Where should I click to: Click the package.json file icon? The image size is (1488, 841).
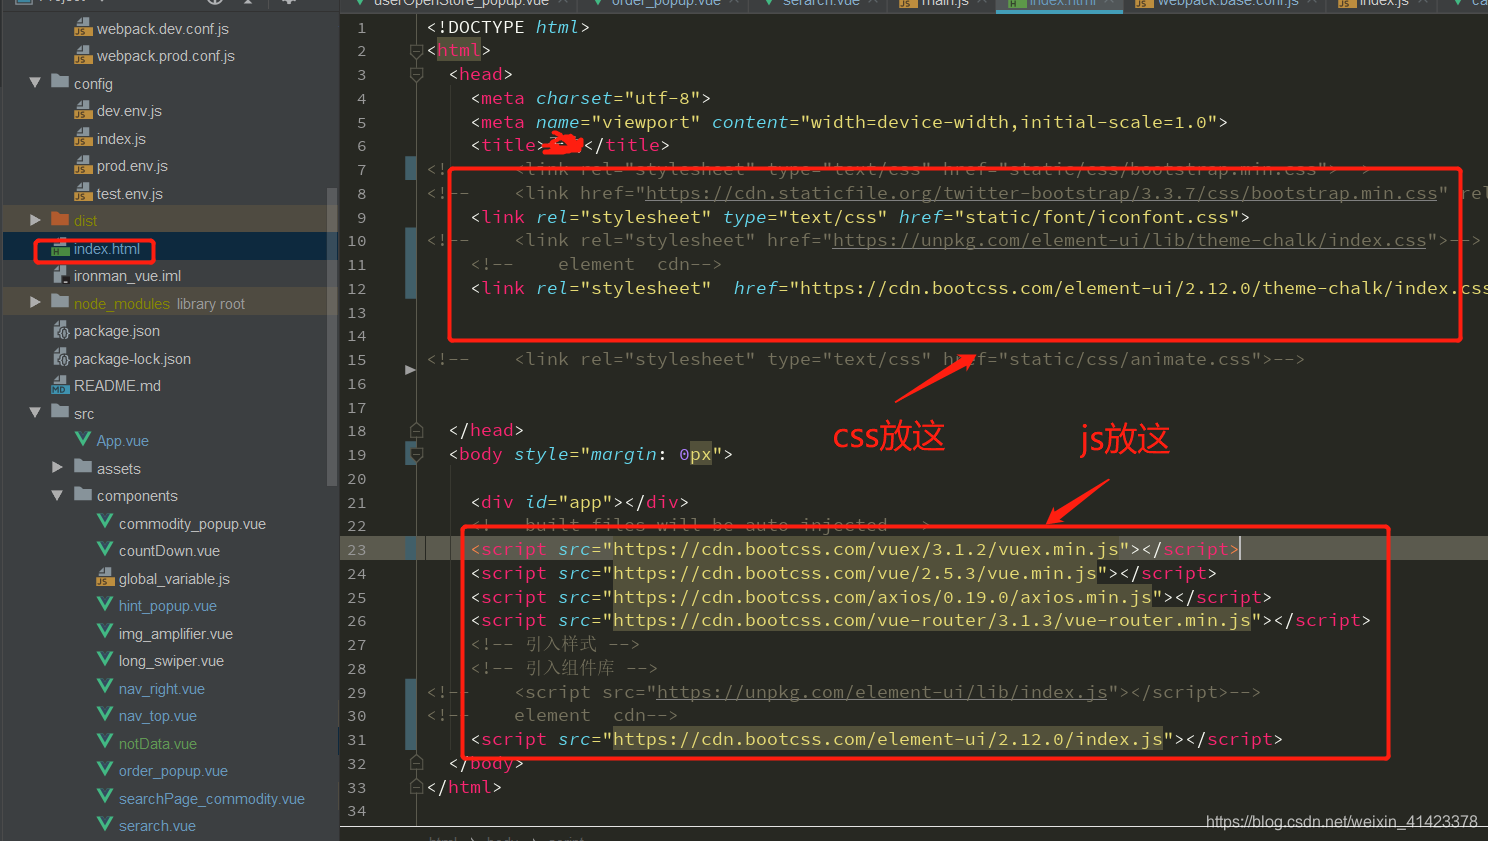(60, 330)
